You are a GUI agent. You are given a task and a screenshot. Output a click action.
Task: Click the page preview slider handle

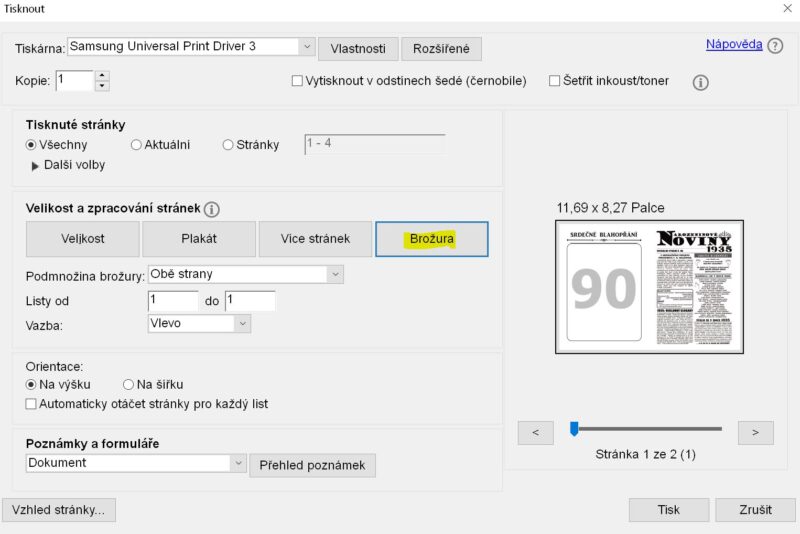(x=574, y=428)
